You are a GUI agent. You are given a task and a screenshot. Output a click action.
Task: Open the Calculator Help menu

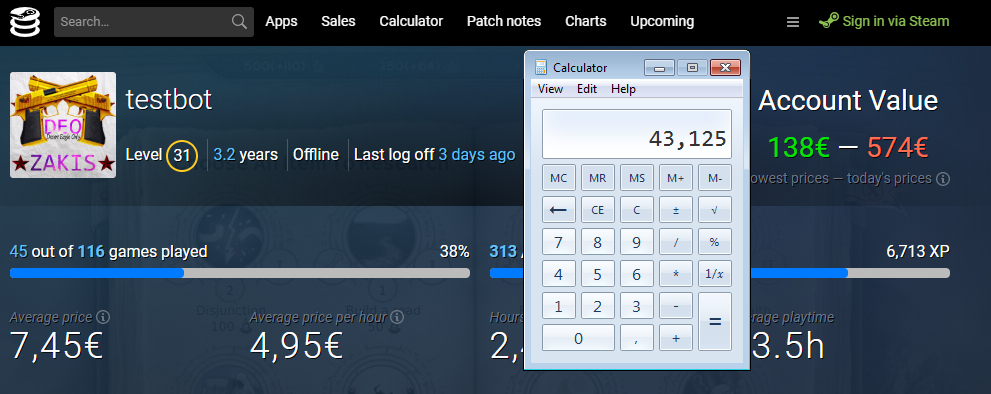click(x=623, y=89)
